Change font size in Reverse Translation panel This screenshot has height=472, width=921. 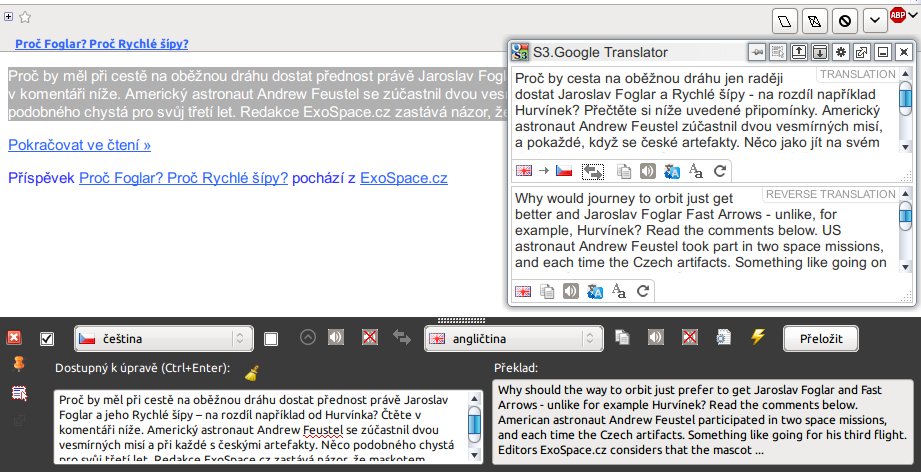619,291
